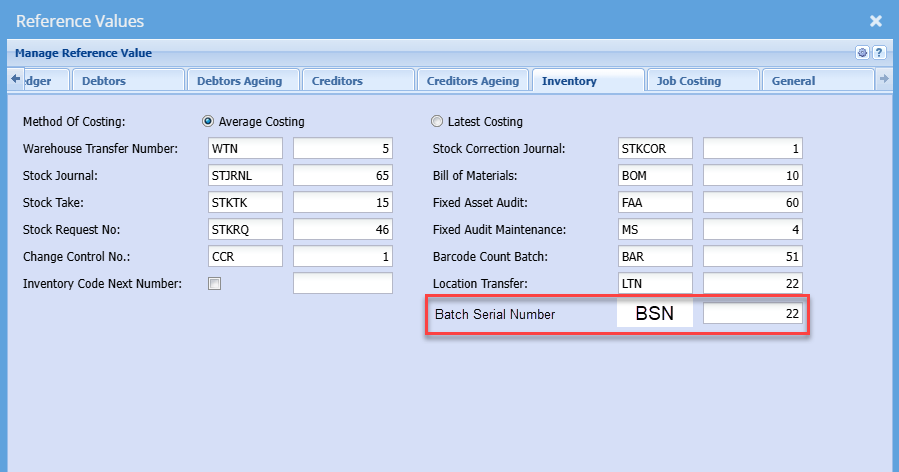The height and width of the screenshot is (472, 899).
Task: Click the Barcode Count Batch number field showing 51
Action: click(752, 257)
